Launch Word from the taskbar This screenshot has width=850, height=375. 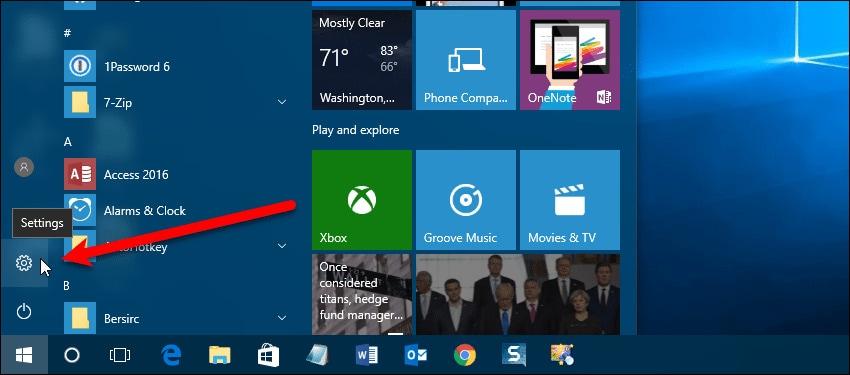pos(367,355)
